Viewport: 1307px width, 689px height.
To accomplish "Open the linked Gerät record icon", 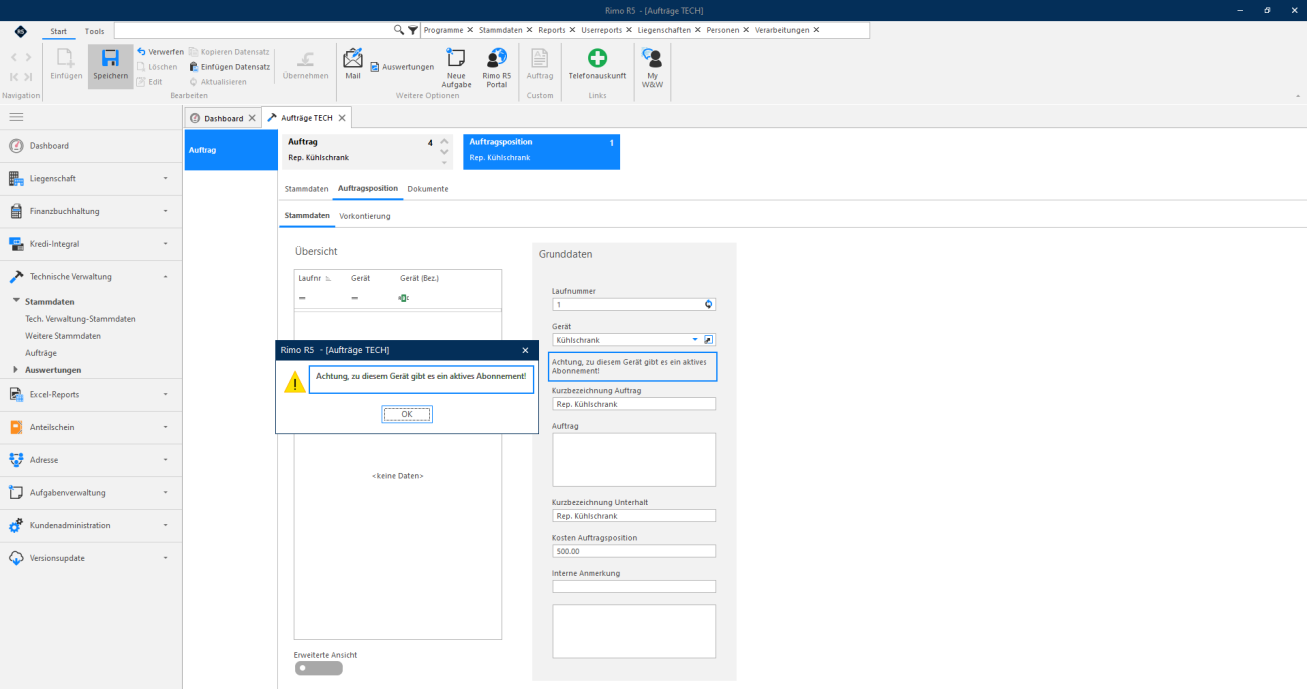I will click(x=709, y=340).
